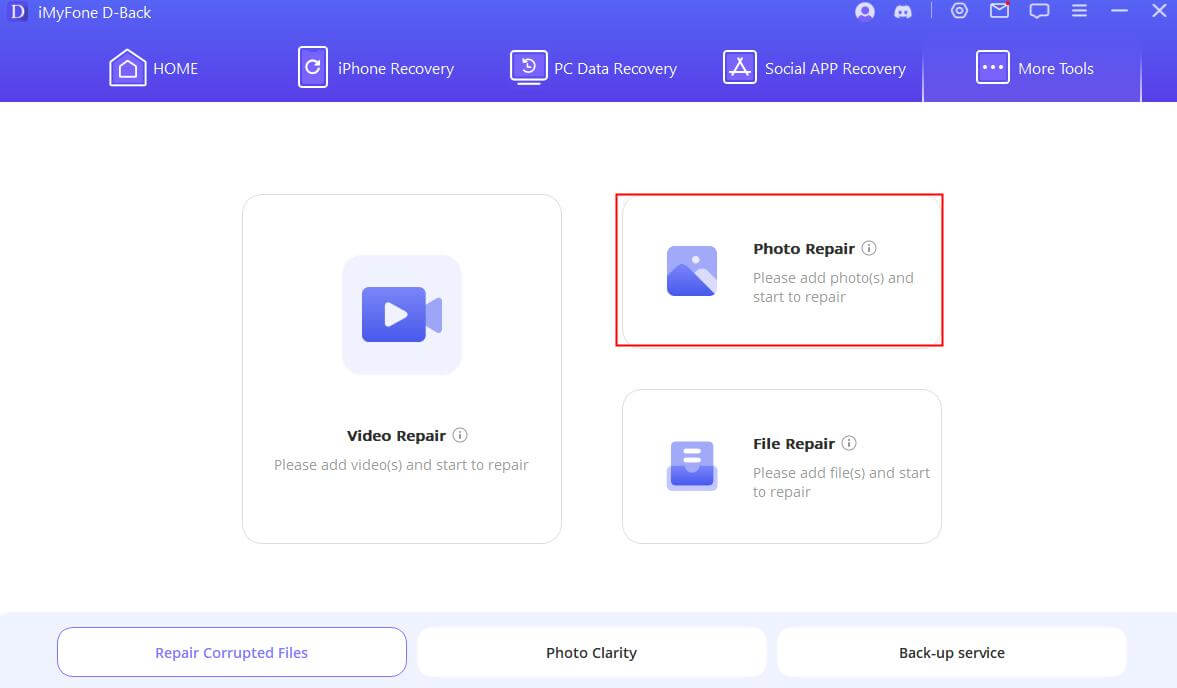Minimize the D-Back window
Viewport: 1177px width, 688px height.
pos(1119,11)
